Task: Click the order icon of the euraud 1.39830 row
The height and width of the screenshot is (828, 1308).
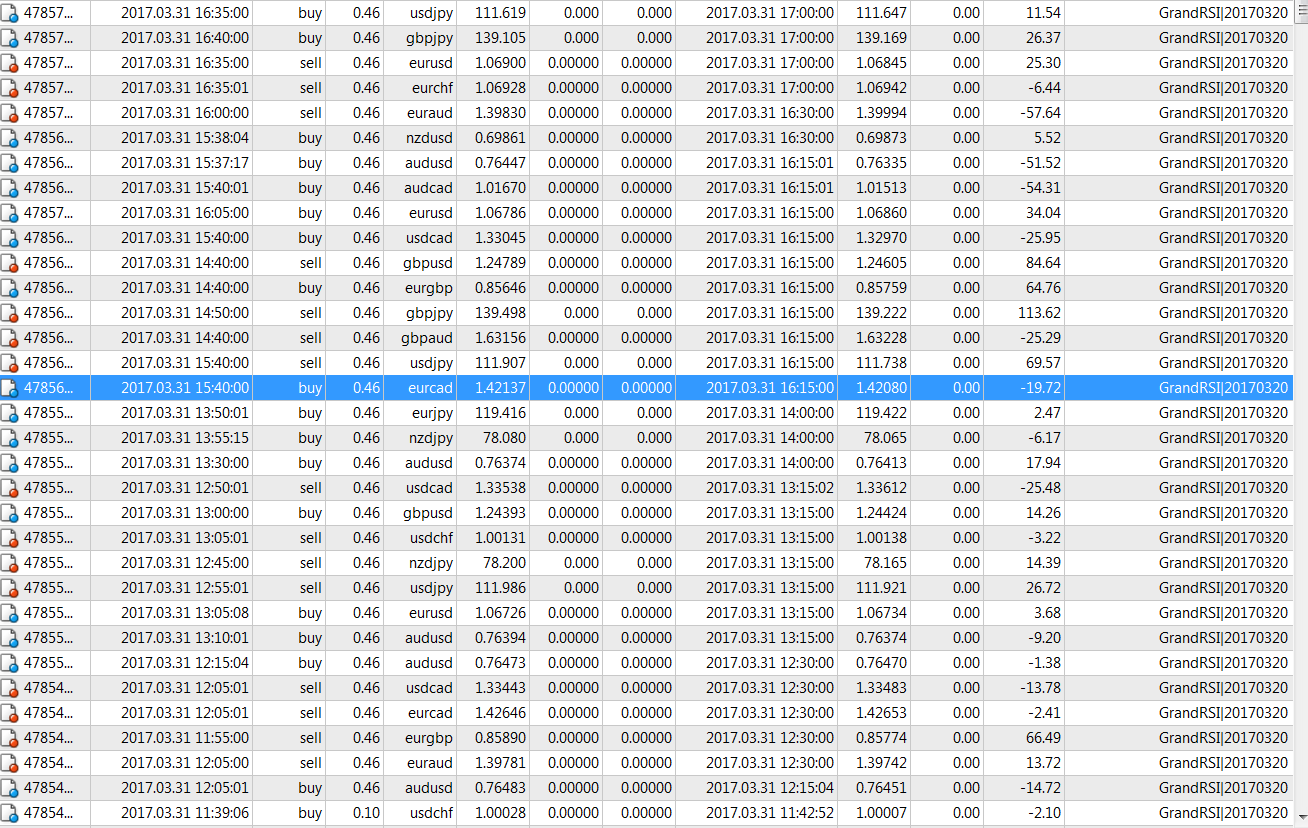Action: pyautogui.click(x=10, y=113)
